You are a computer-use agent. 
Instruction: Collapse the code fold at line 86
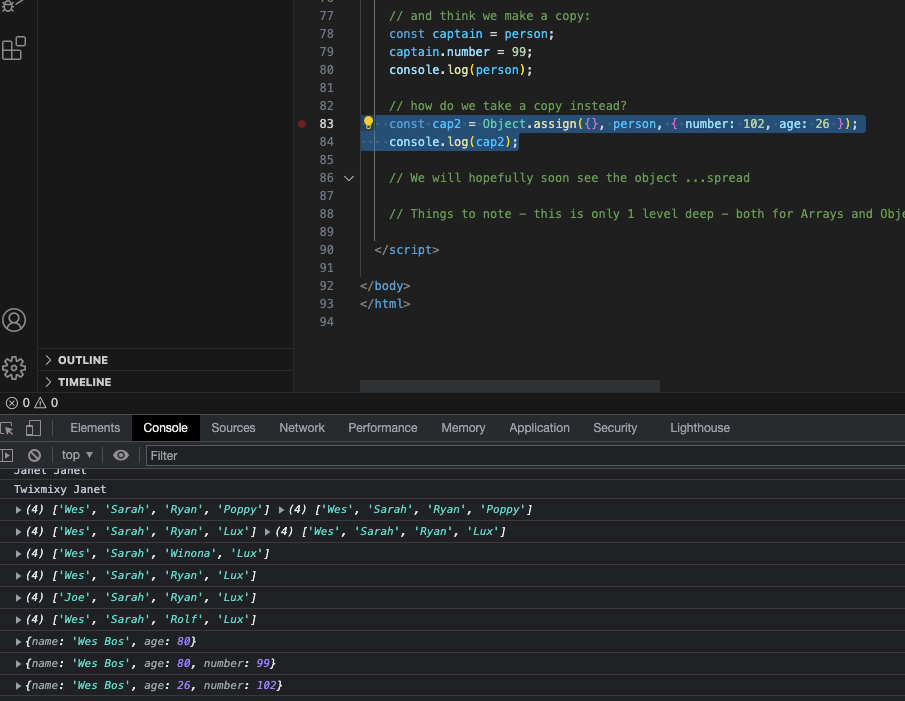coord(348,178)
